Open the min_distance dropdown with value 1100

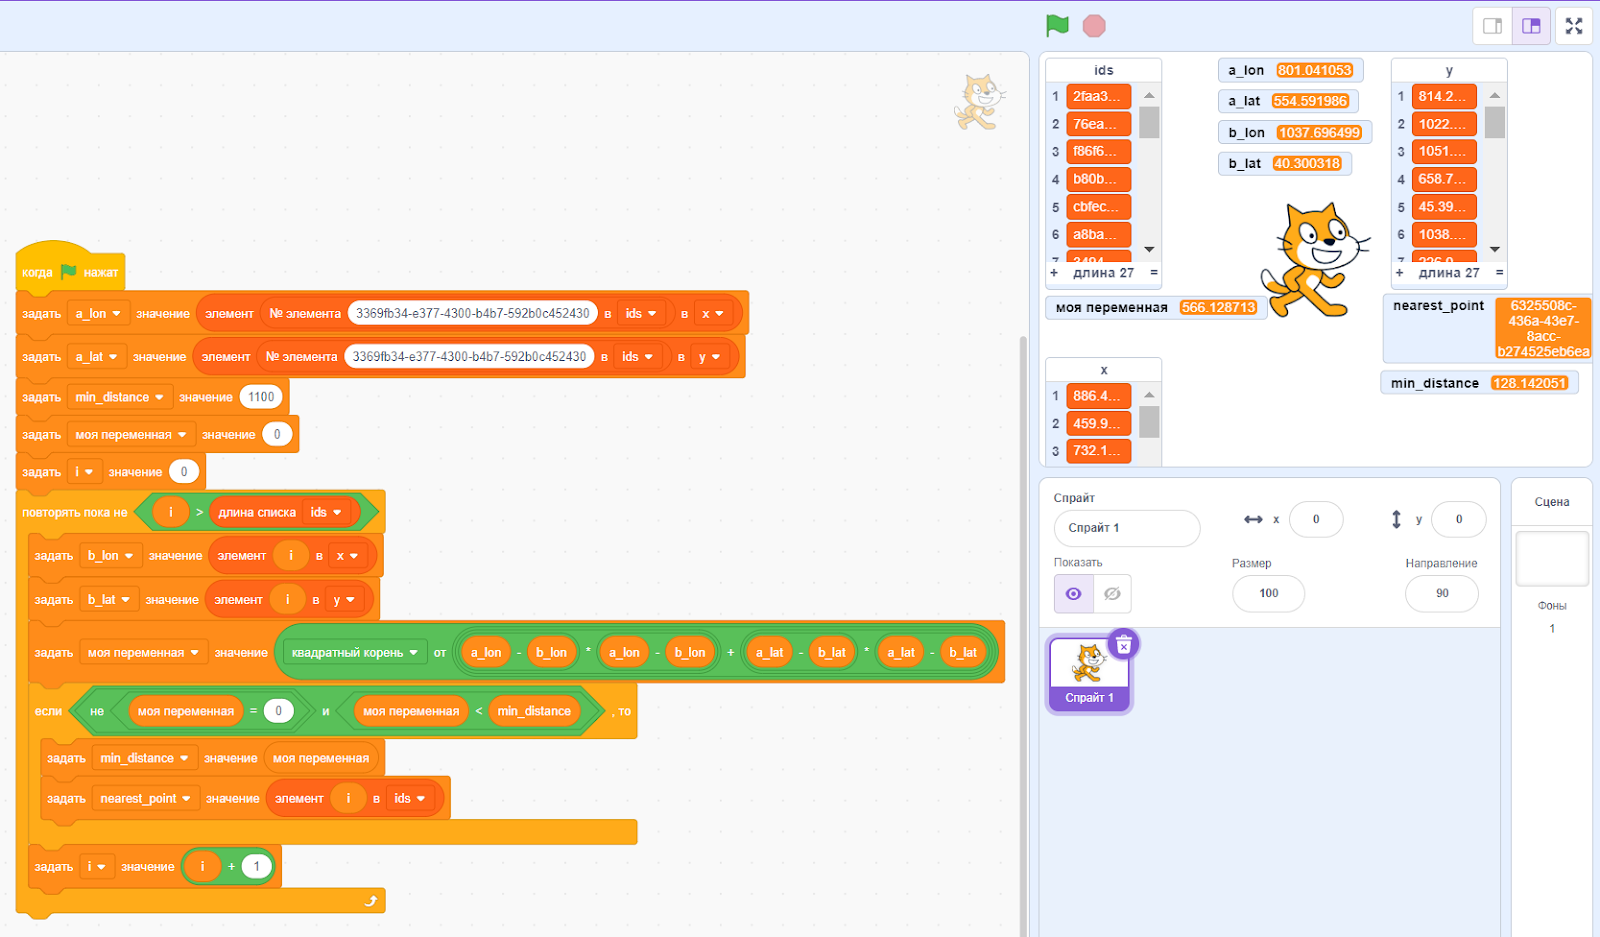[x=119, y=397]
